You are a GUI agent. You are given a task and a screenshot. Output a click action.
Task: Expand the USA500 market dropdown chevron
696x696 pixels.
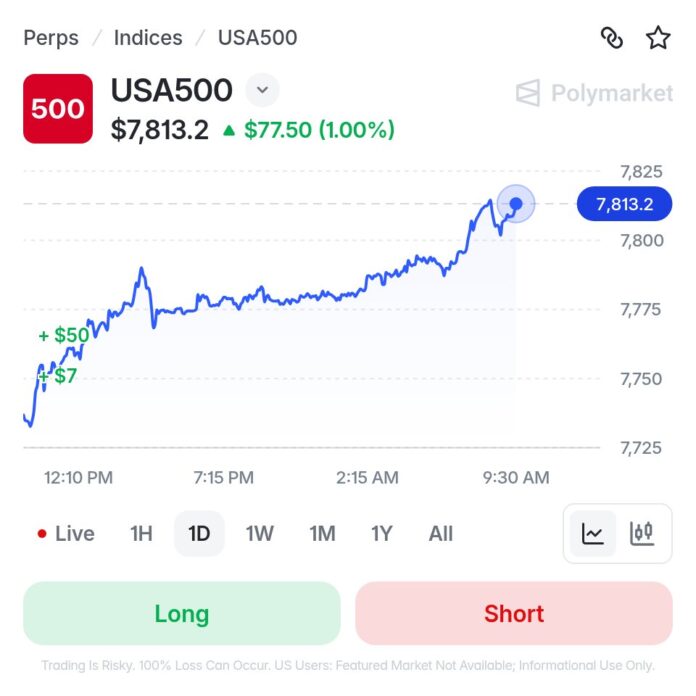(x=262, y=90)
